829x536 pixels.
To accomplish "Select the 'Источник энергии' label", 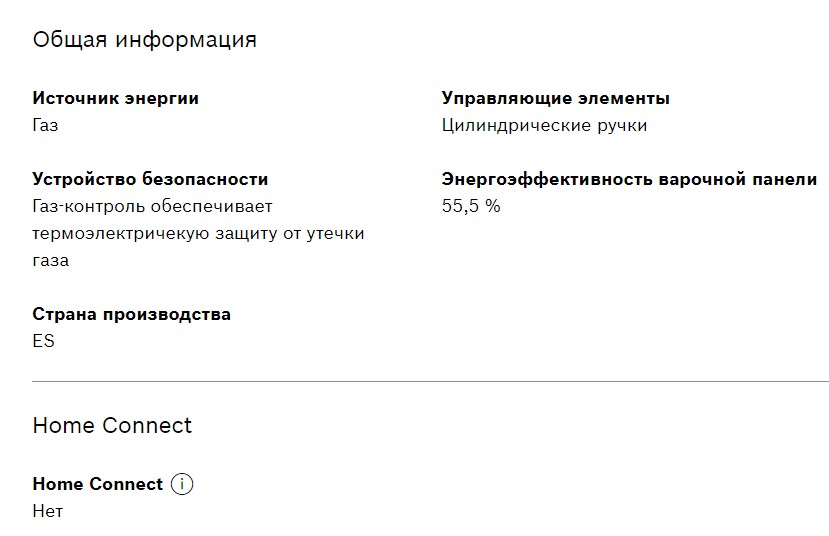I will click(x=115, y=98).
